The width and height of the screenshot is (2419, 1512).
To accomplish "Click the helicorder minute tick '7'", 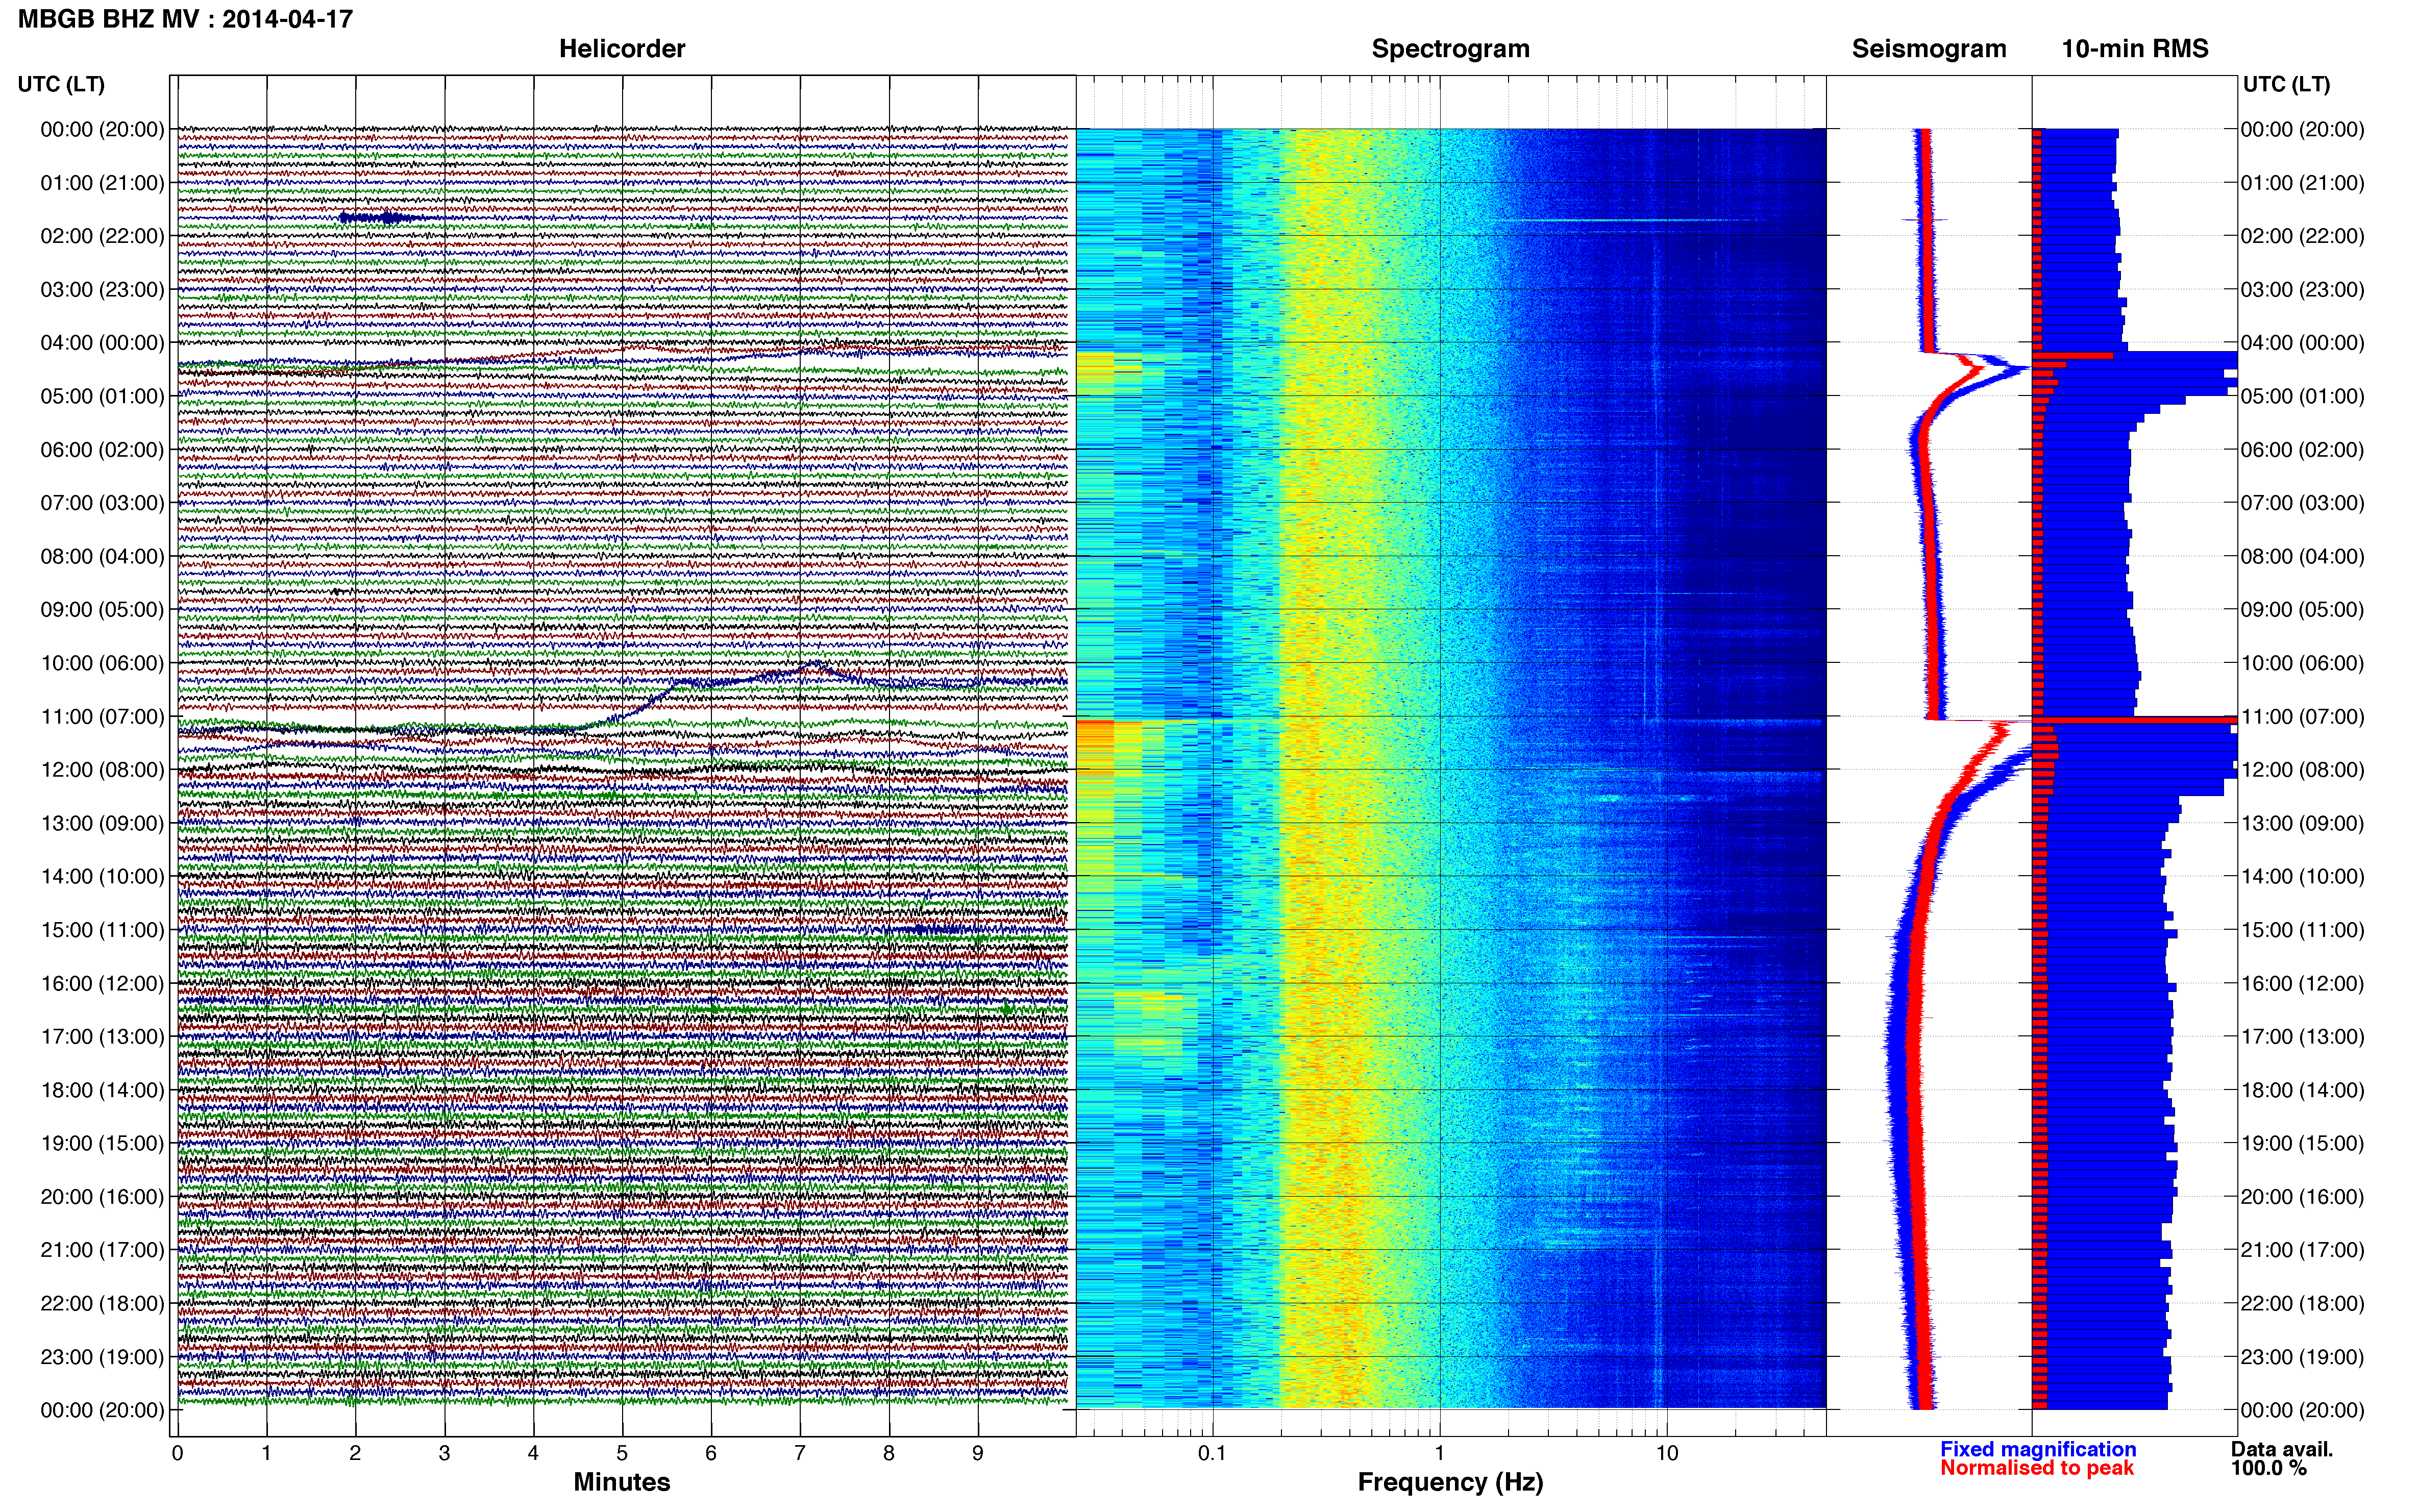I will (x=800, y=1454).
